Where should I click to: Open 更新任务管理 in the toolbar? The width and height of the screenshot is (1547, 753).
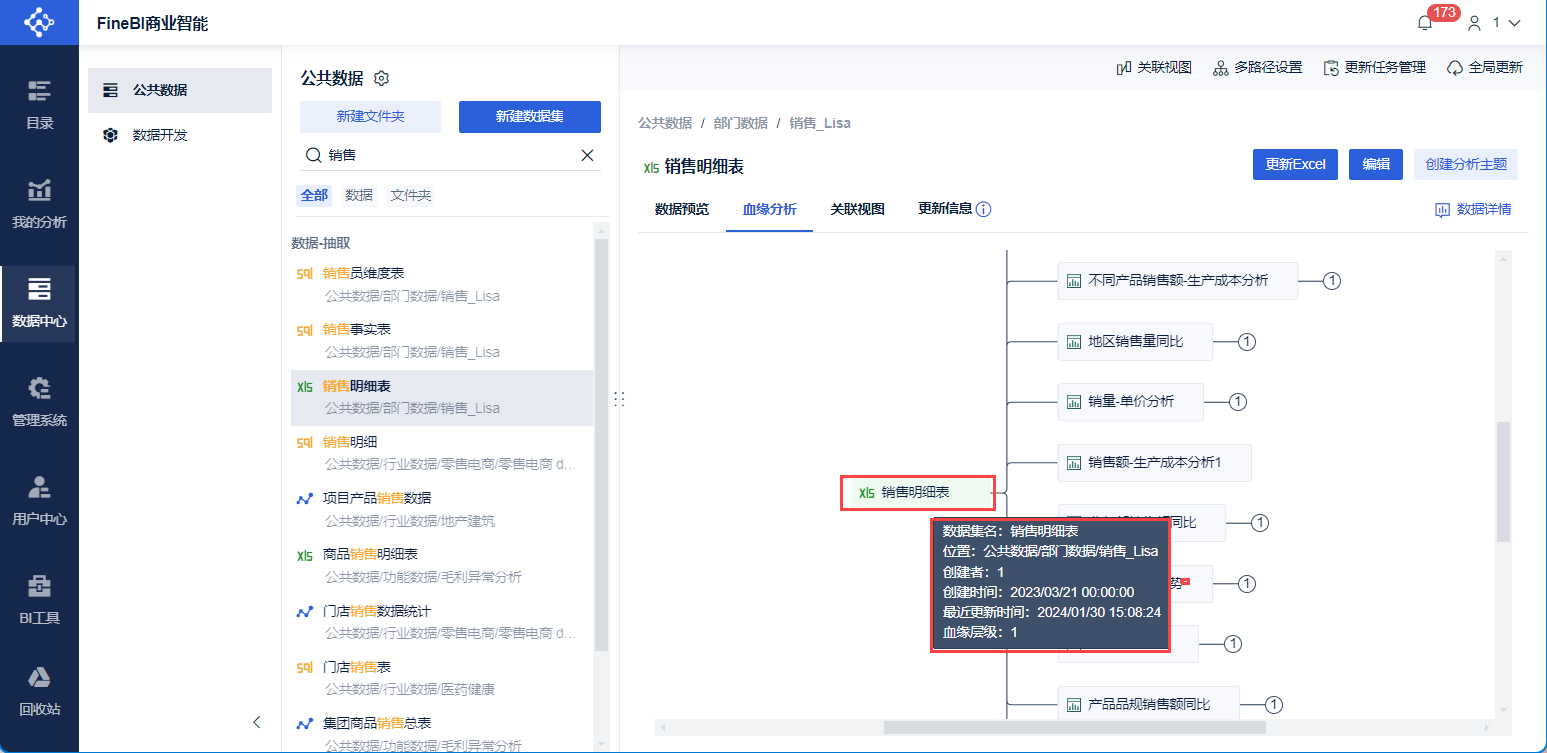1374,68
